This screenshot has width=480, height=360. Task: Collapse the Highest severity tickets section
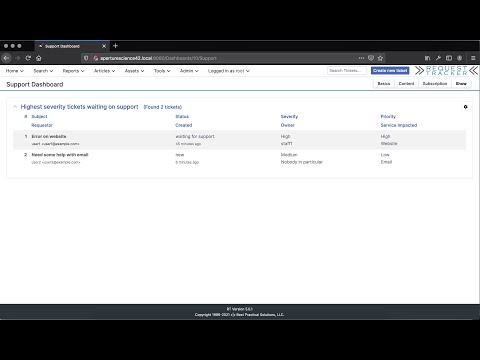coord(15,107)
